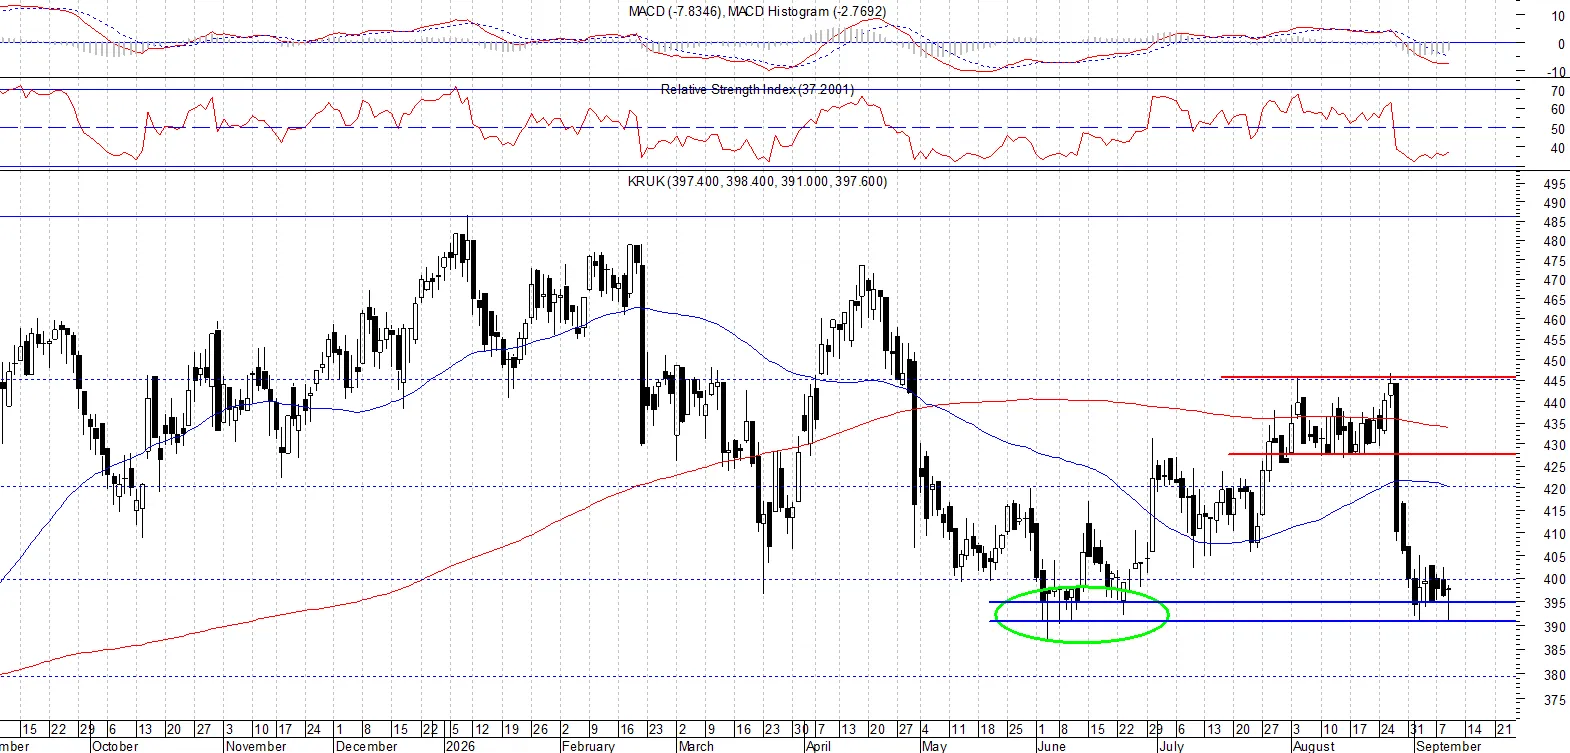Click the 400 price level on right axis
Image resolution: width=1570 pixels, height=753 pixels.
(1555, 580)
